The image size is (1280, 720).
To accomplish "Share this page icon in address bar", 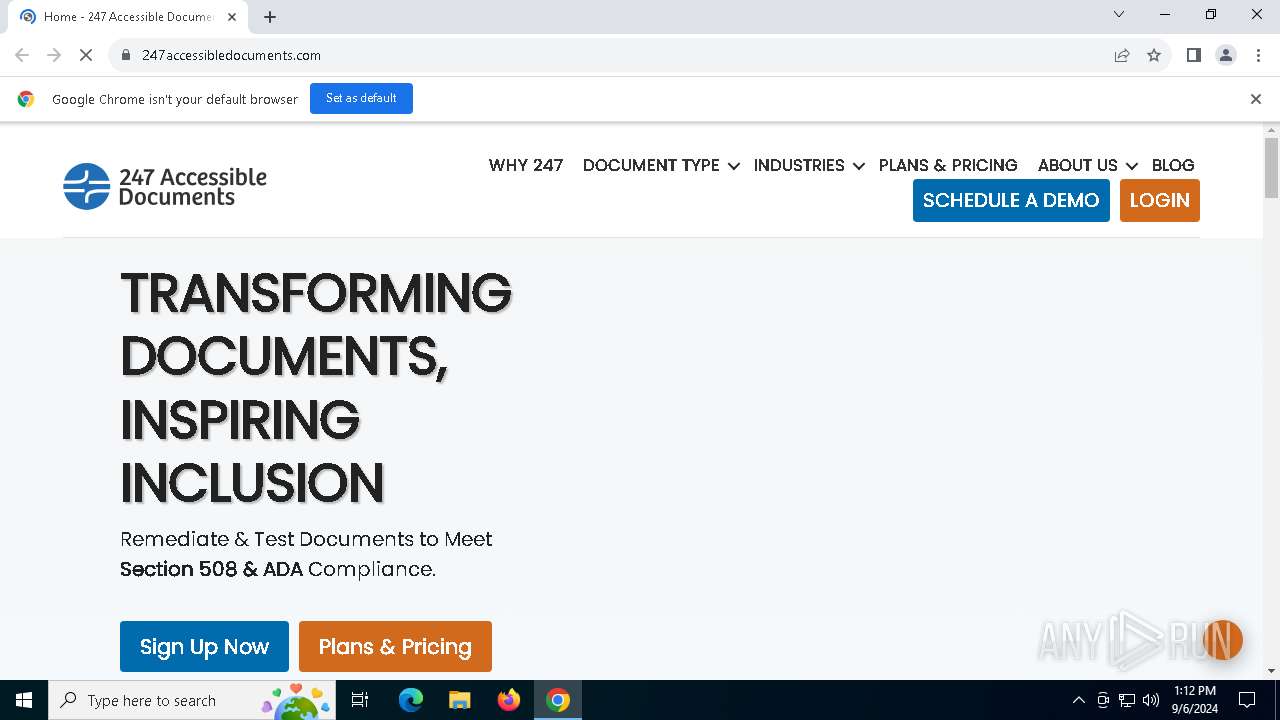I will [1122, 55].
